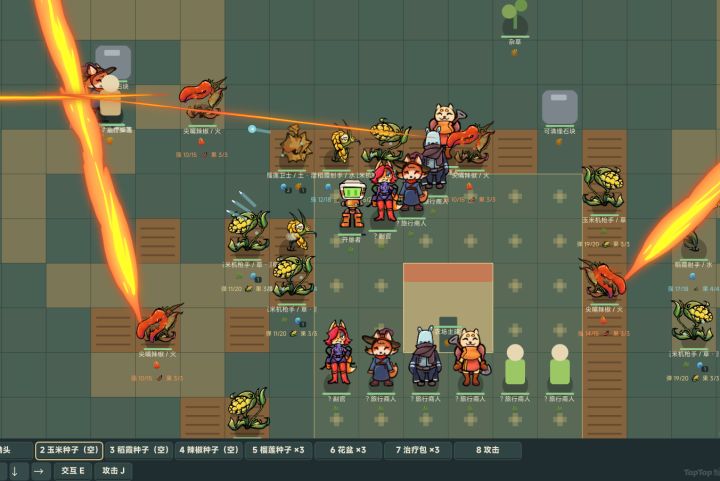The width and height of the screenshot is (720, 481).
Task: Click the fox character under the gray stone
Action: pyautogui.click(x=97, y=77)
